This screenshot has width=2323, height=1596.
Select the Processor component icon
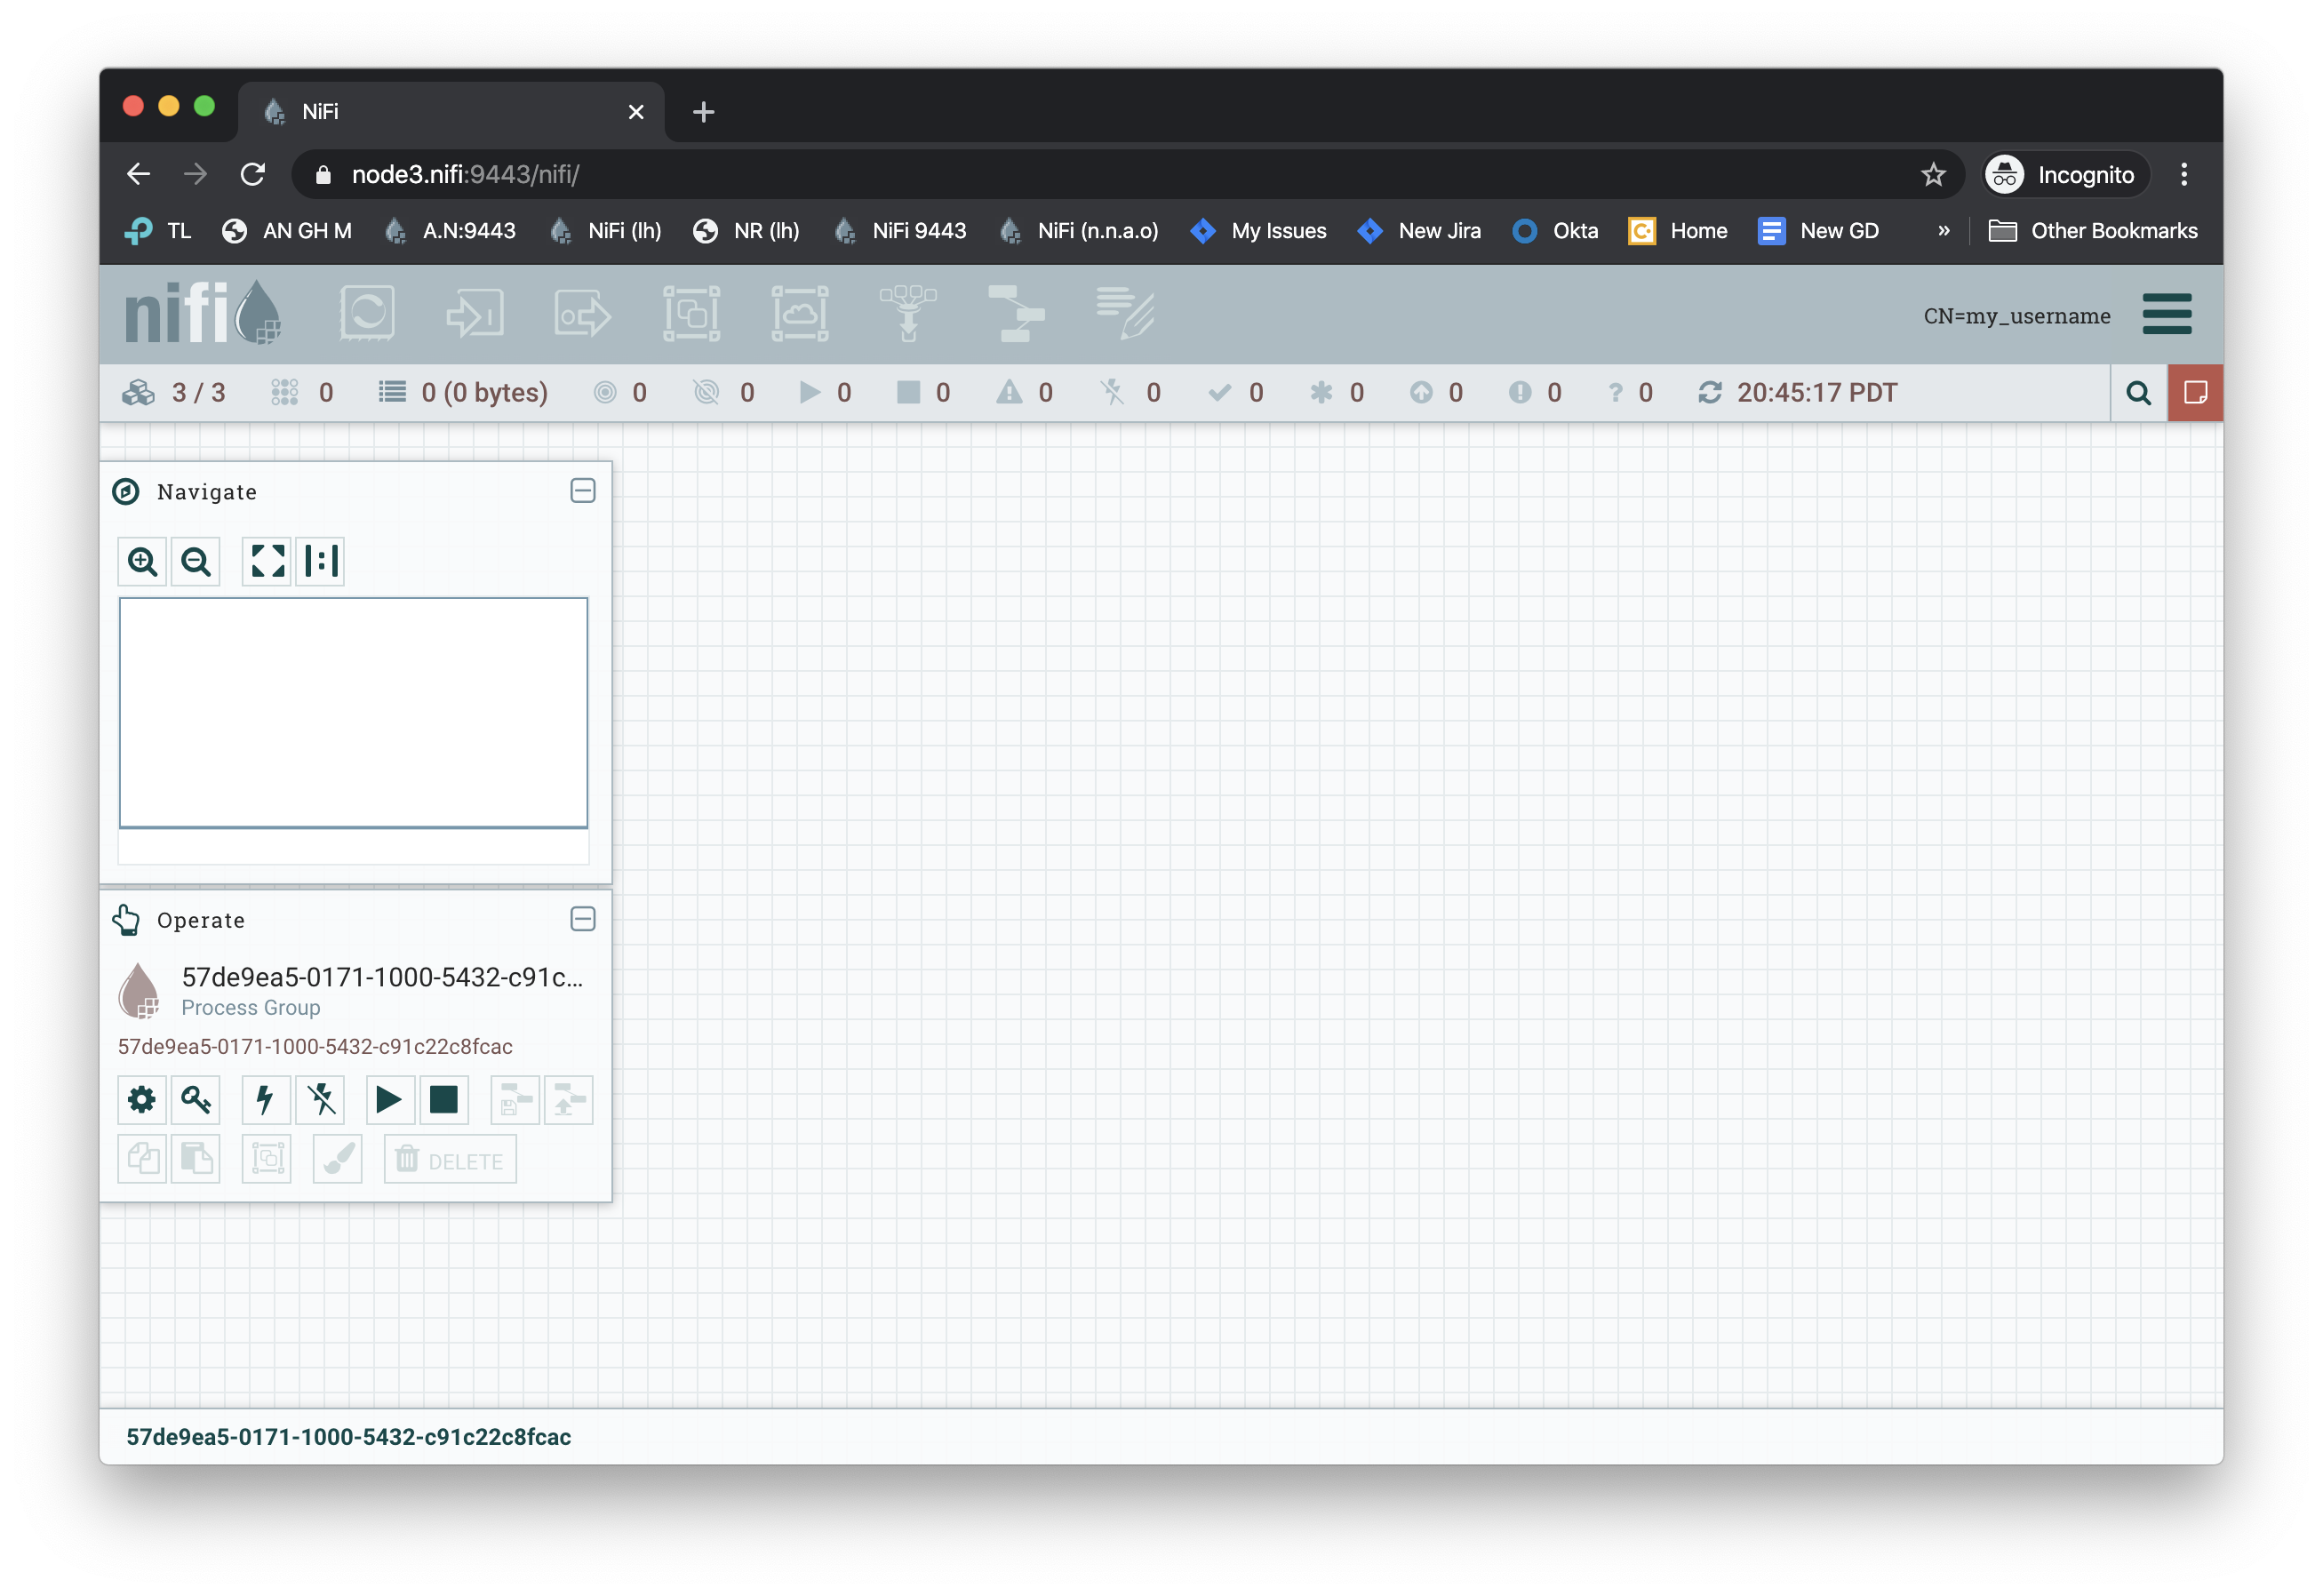367,314
